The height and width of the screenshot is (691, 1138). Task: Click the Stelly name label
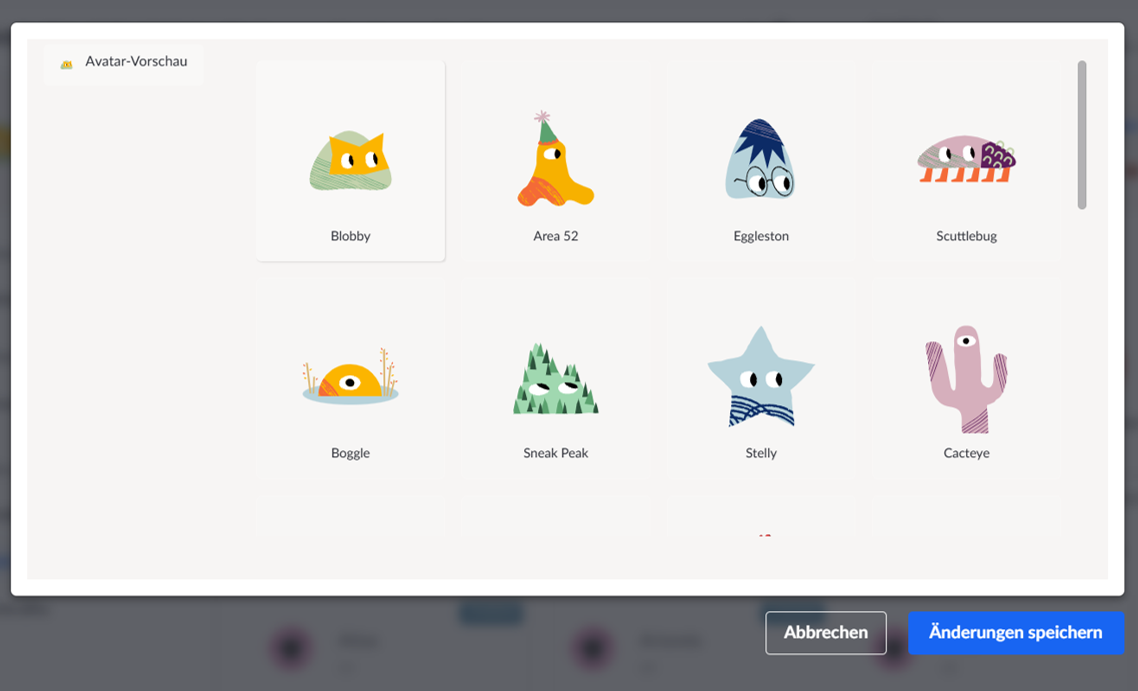click(761, 453)
